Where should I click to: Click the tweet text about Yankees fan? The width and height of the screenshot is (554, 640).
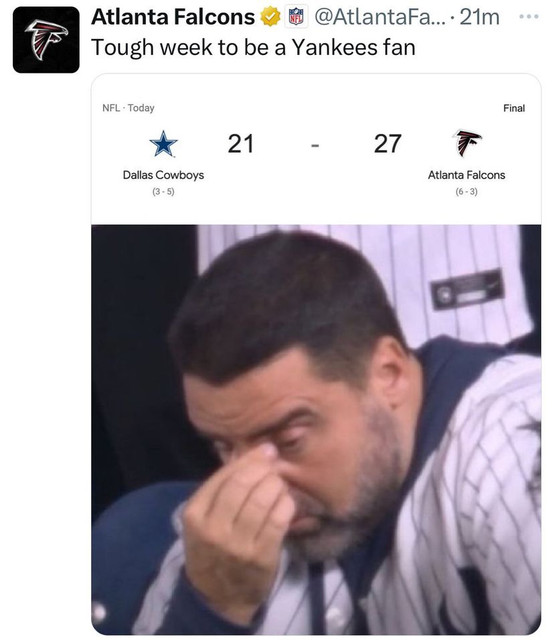pyautogui.click(x=253, y=48)
